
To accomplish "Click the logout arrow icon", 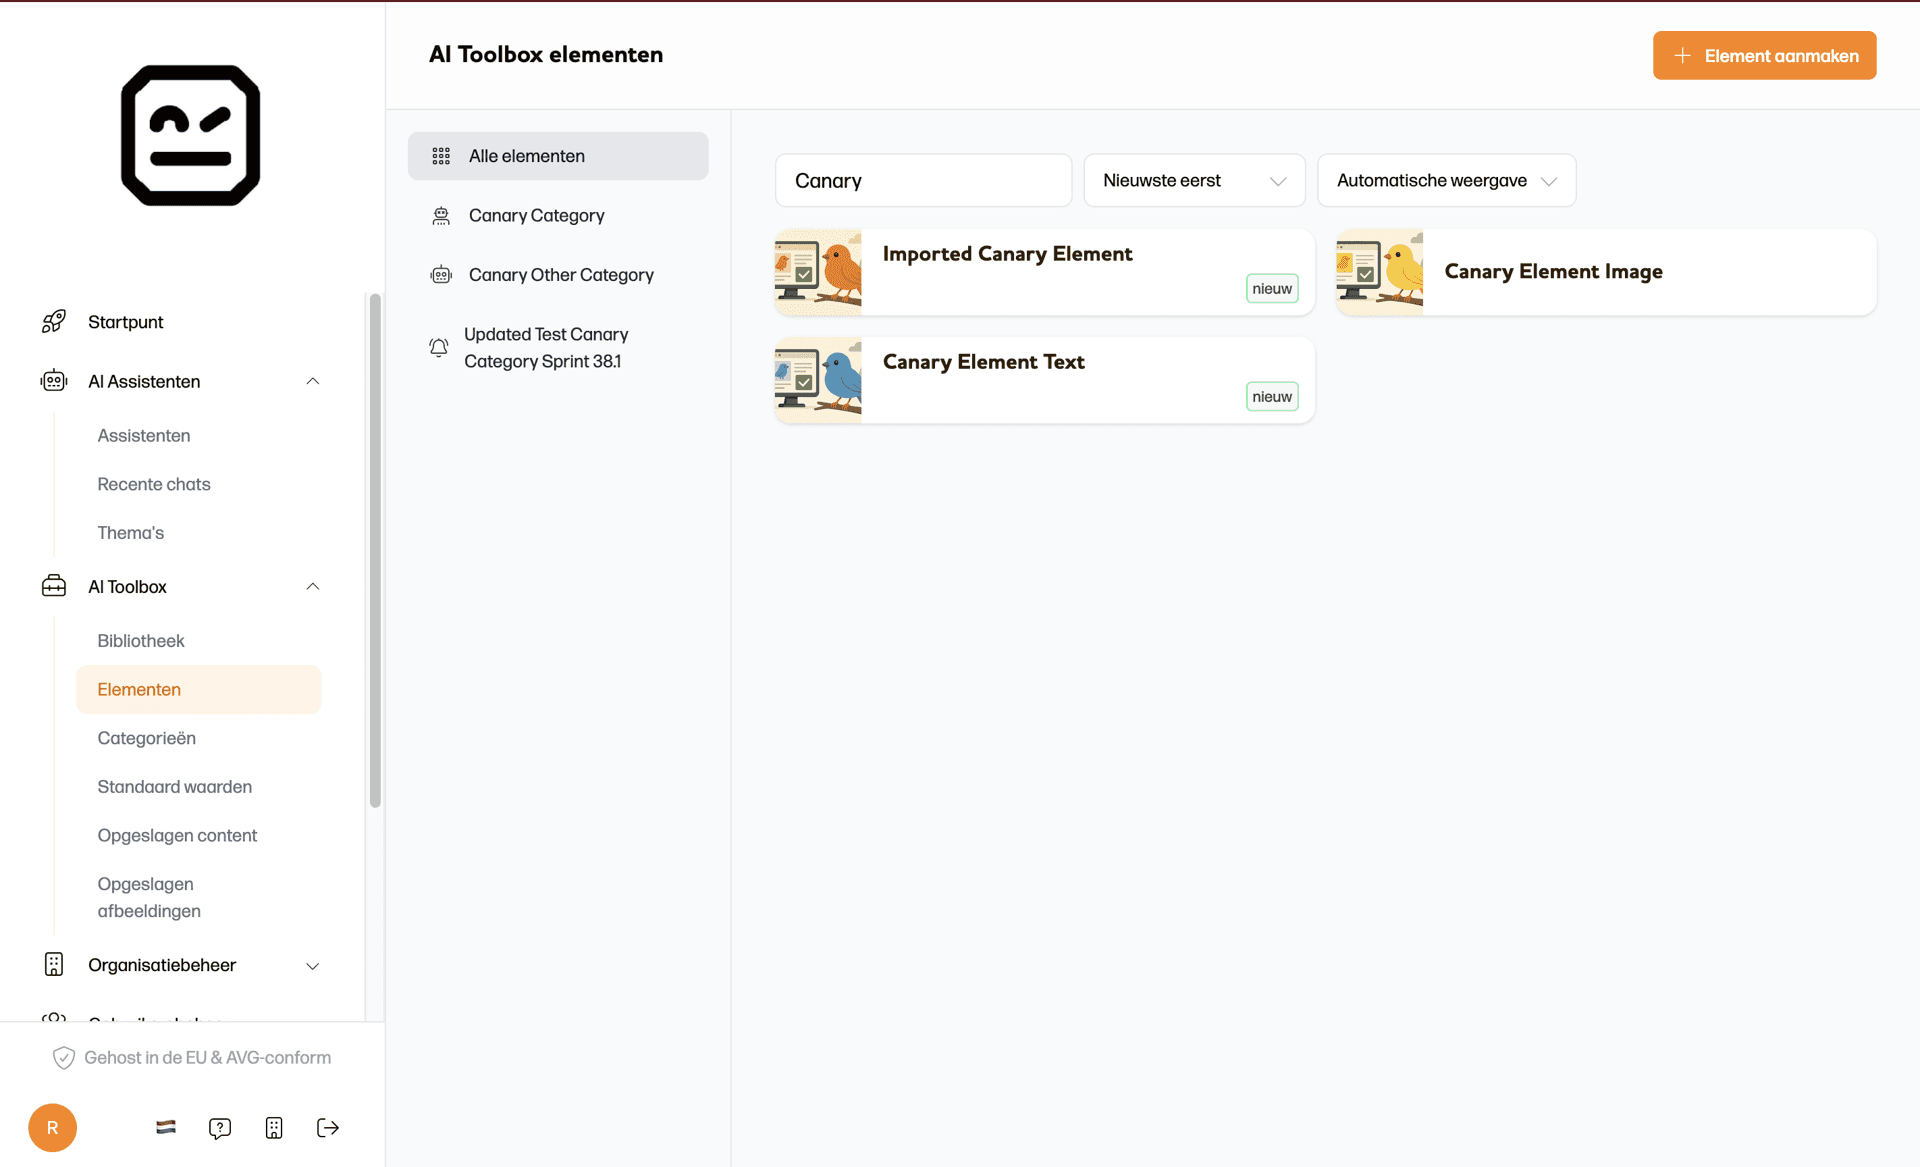I will click(328, 1128).
